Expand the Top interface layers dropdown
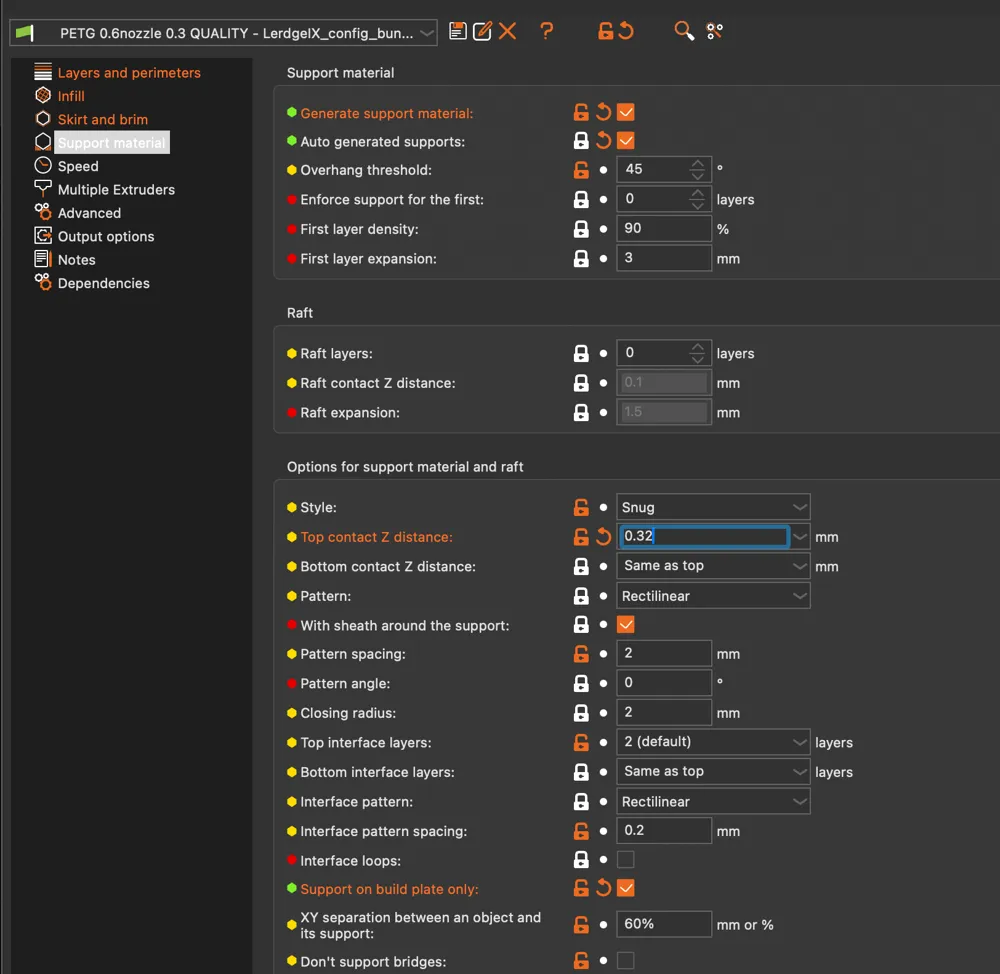This screenshot has height=974, width=1000. 713,742
